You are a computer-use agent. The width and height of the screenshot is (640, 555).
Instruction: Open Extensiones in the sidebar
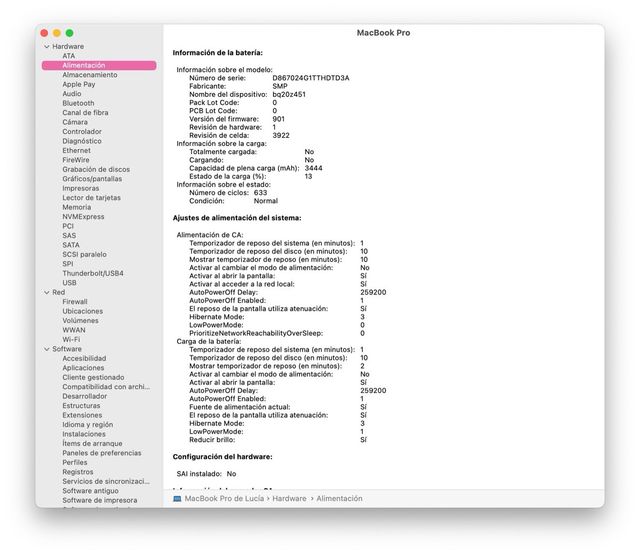click(x=82, y=415)
